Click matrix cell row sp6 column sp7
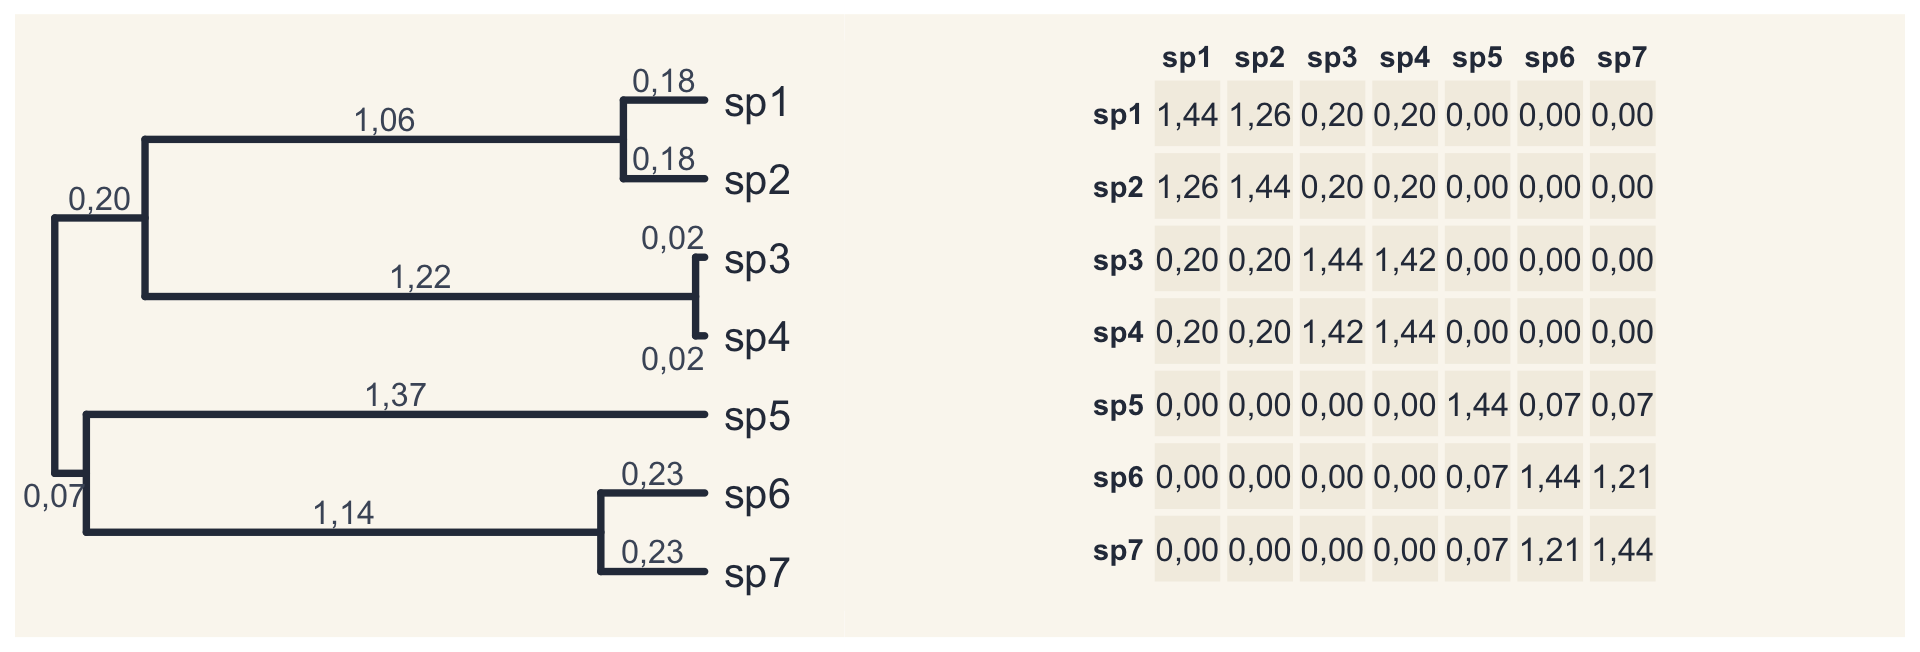The image size is (1920, 652). point(1622,477)
